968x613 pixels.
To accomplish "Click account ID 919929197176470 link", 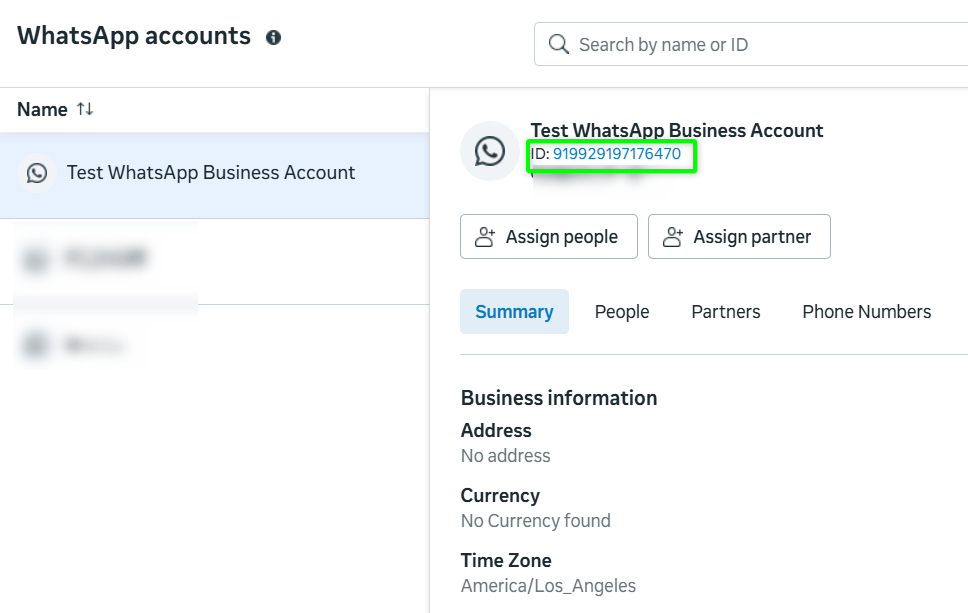I will [617, 155].
